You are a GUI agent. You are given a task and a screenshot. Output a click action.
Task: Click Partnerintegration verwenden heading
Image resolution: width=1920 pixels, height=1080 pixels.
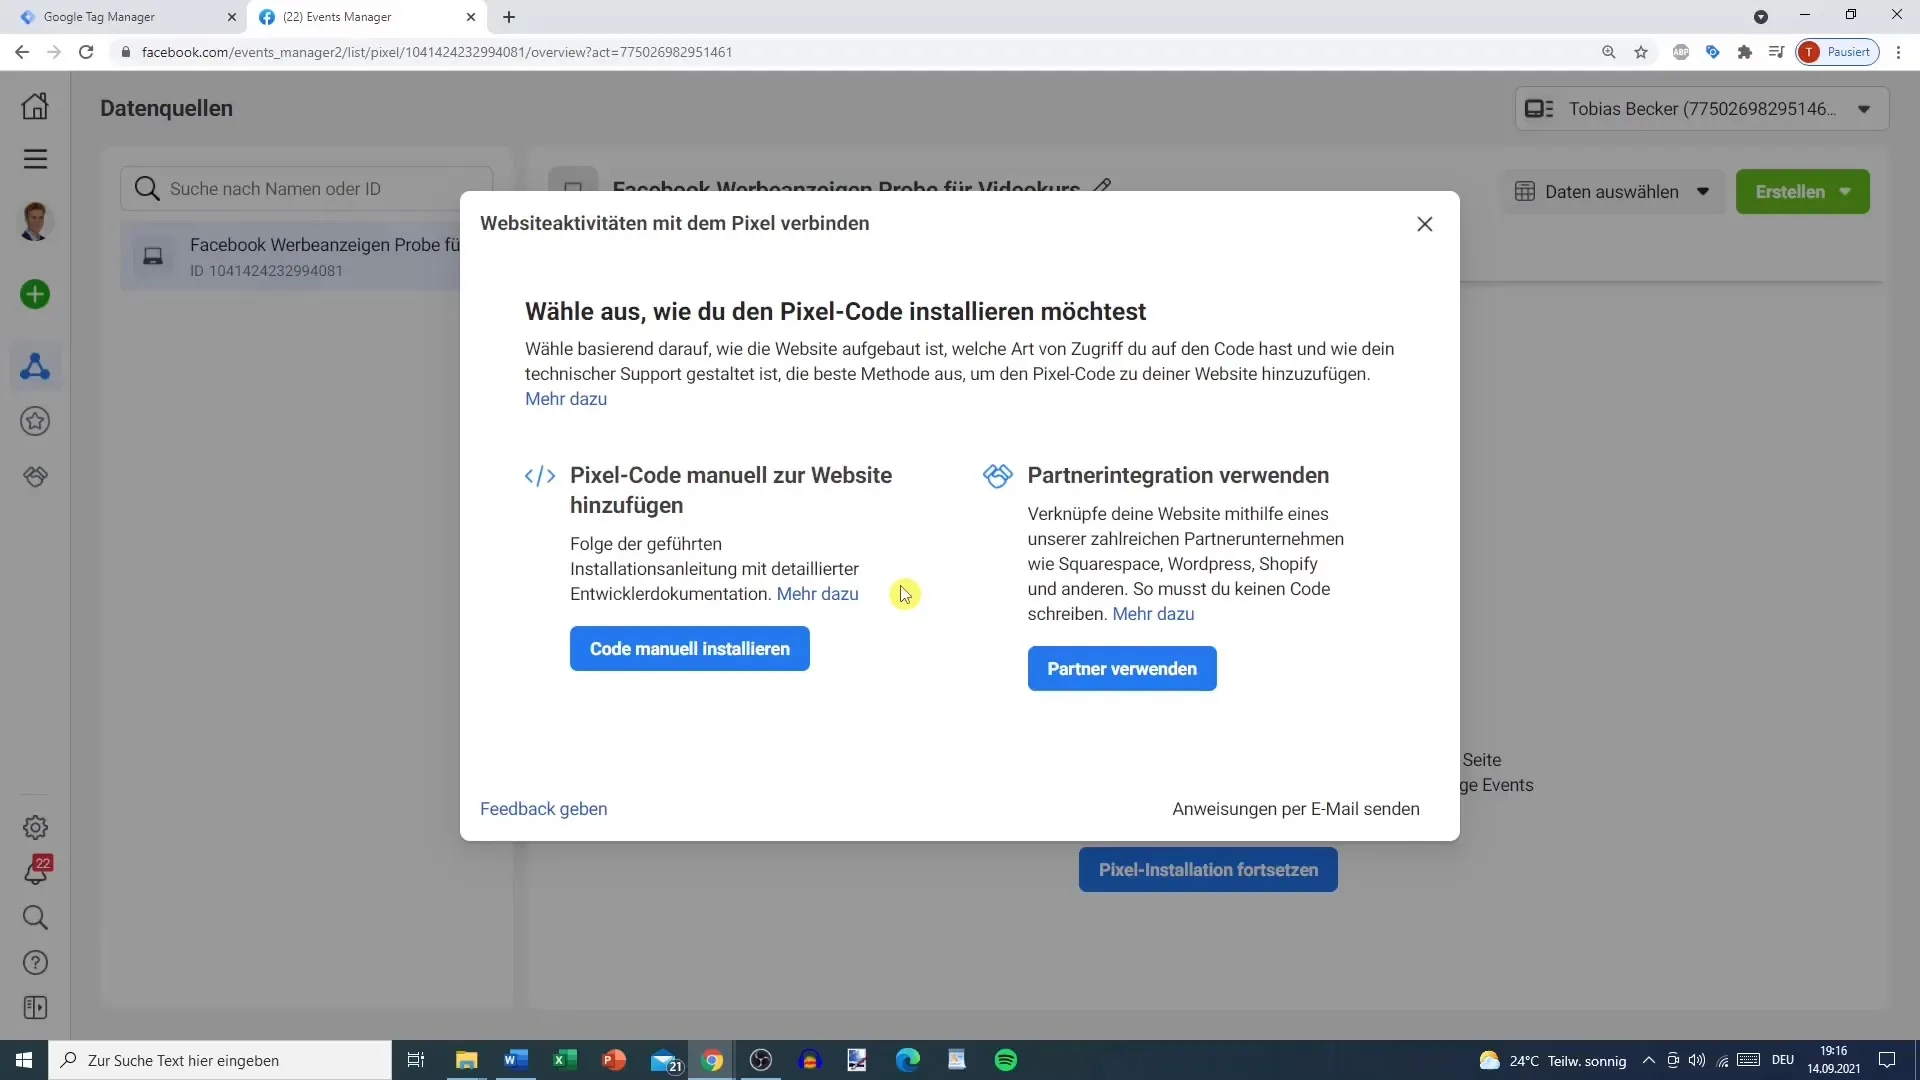pyautogui.click(x=1178, y=476)
